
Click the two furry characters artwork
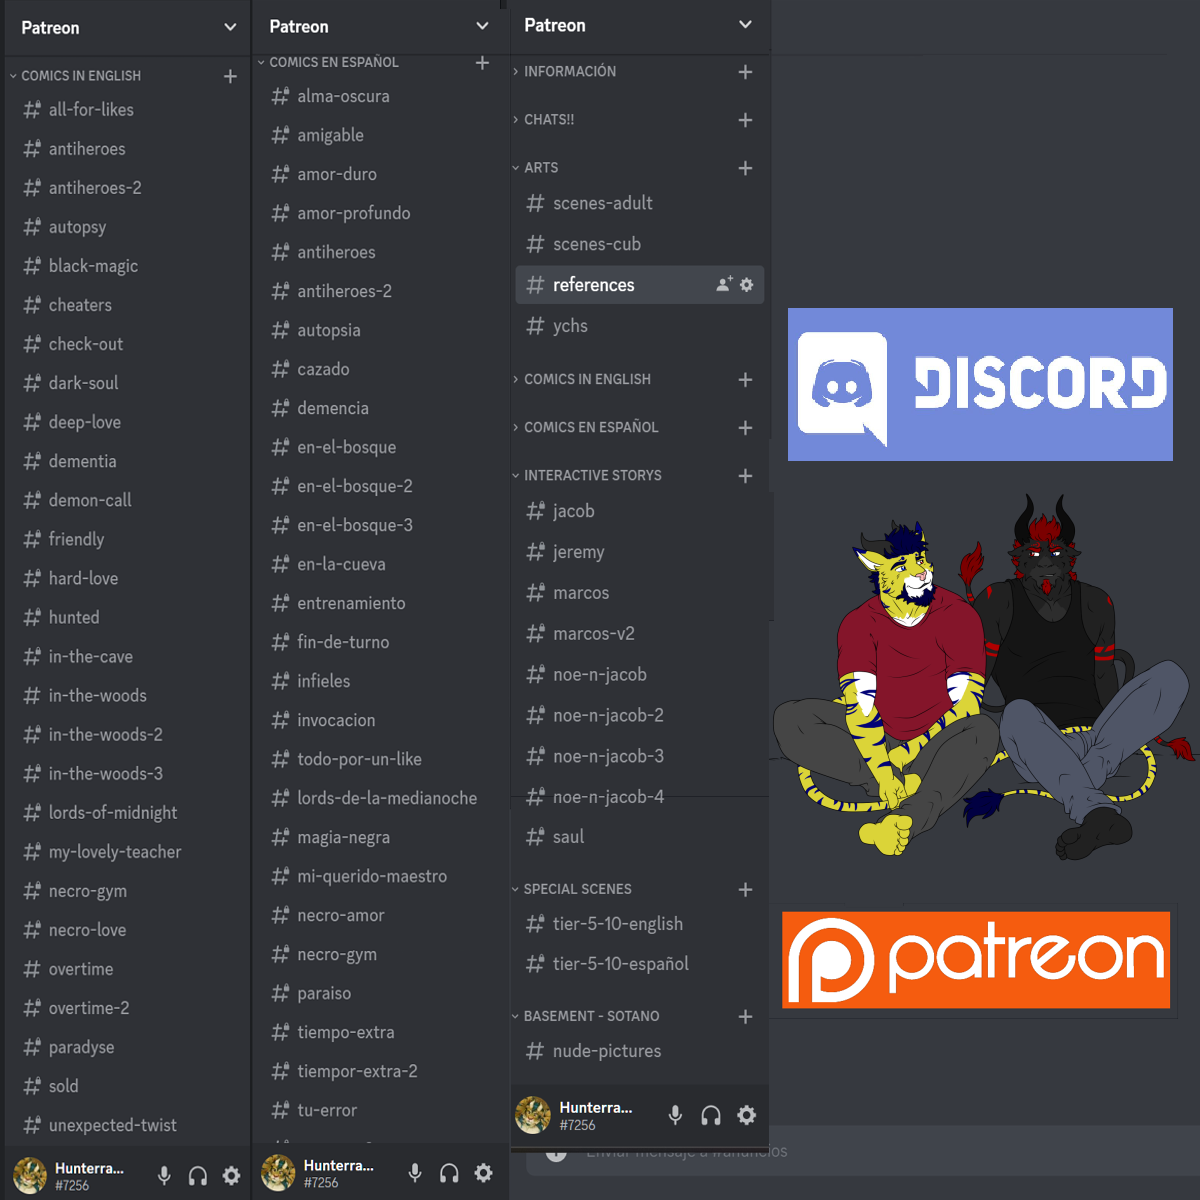pyautogui.click(x=984, y=676)
